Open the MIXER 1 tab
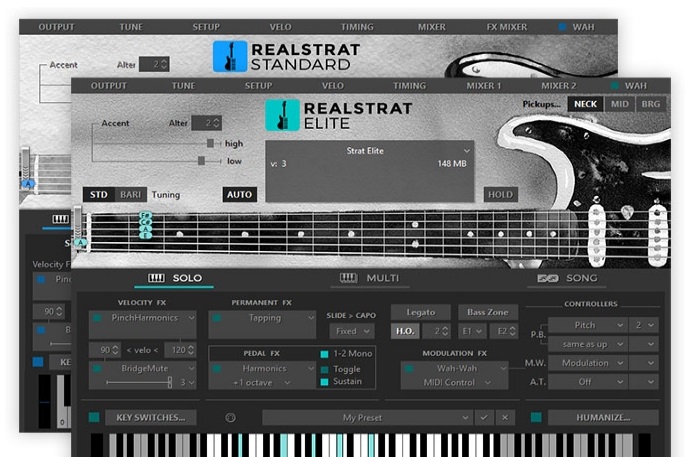The image size is (688, 457). pyautogui.click(x=483, y=86)
